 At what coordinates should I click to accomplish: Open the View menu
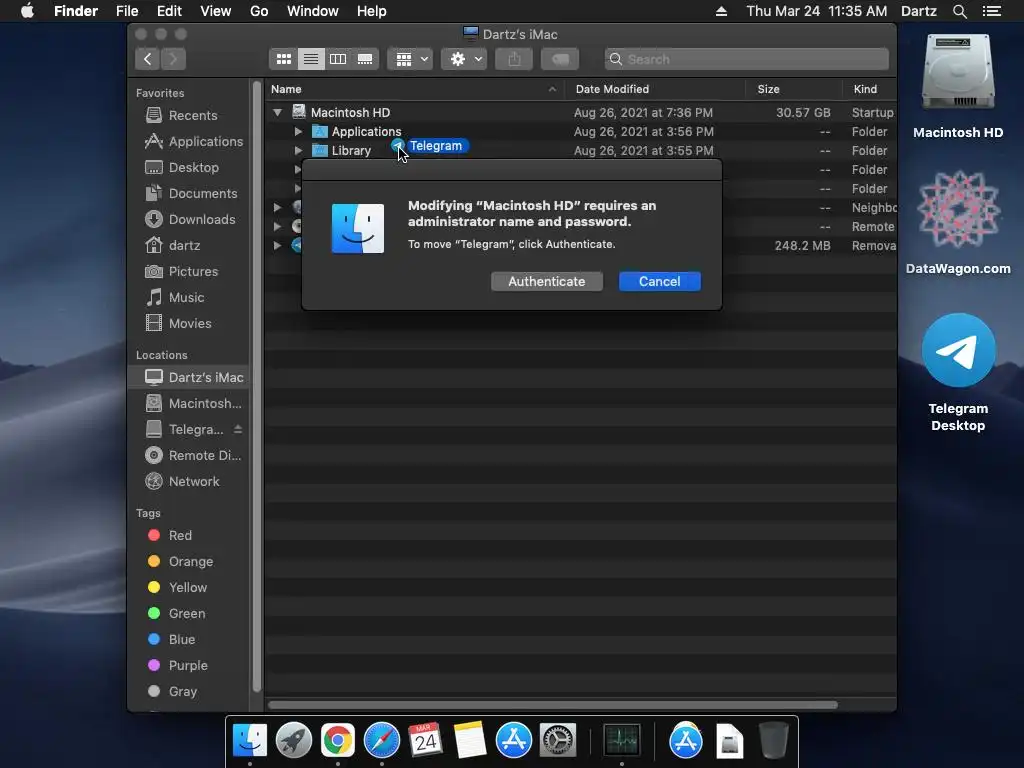216,11
